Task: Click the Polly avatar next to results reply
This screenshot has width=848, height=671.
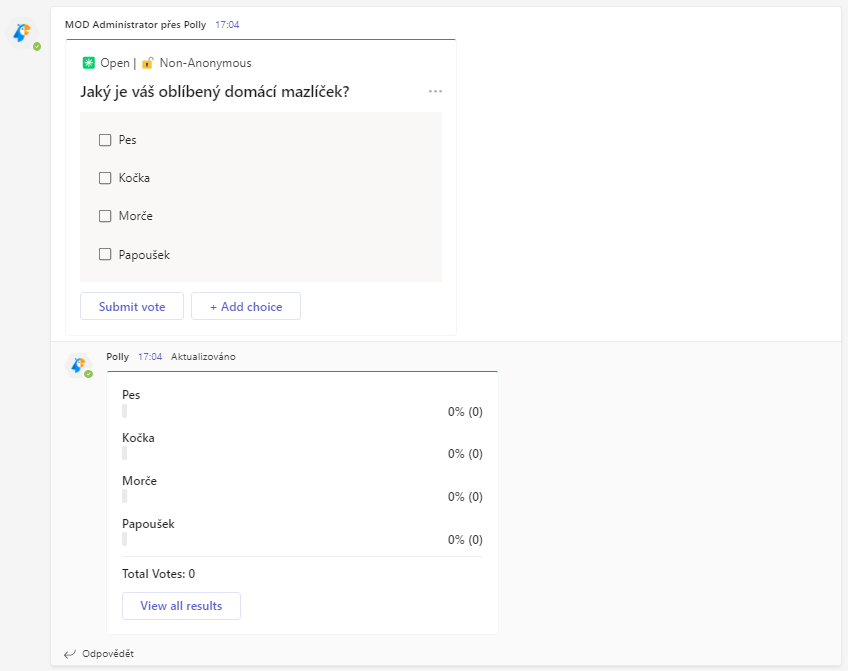Action: tap(78, 365)
